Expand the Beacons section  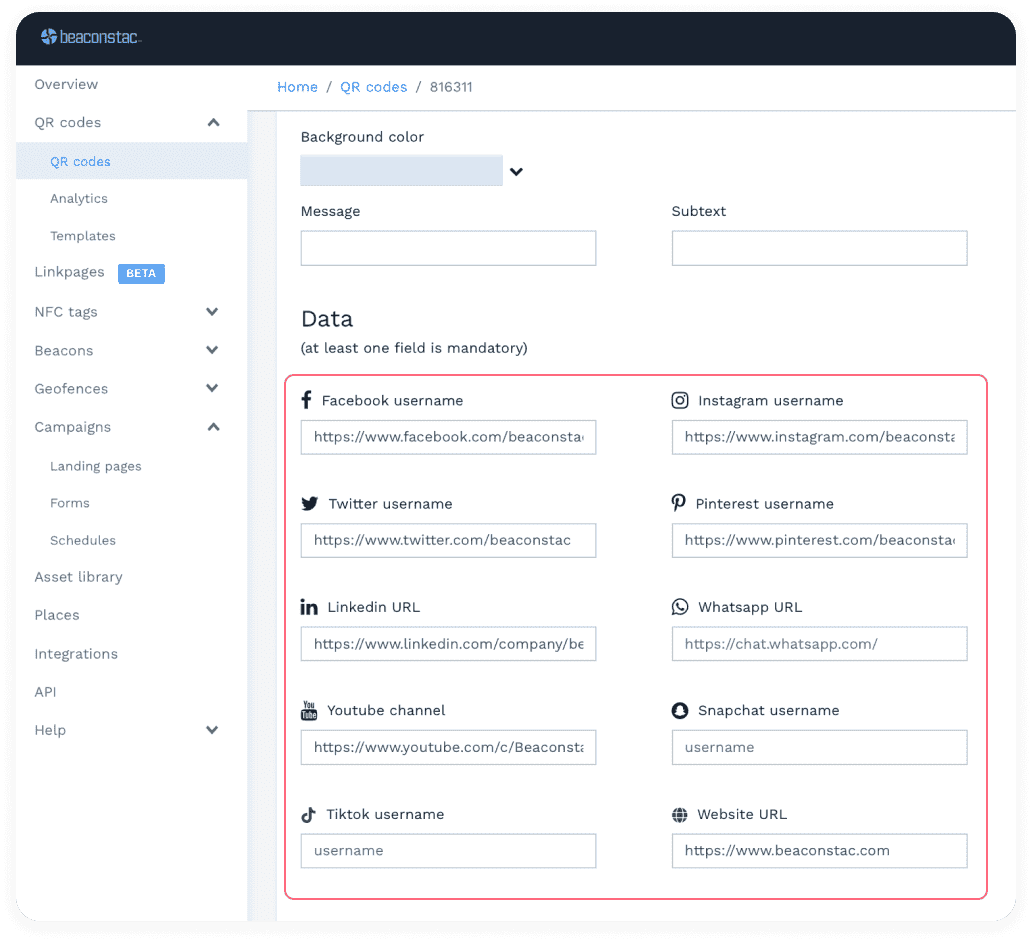[212, 350]
